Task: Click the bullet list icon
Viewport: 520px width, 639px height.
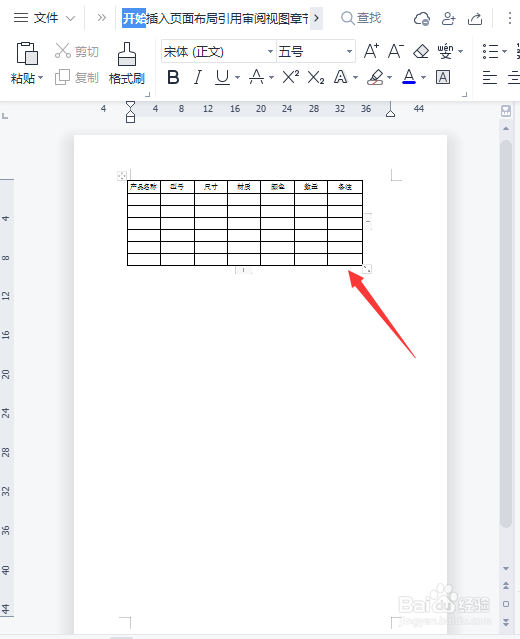Action: [x=490, y=51]
